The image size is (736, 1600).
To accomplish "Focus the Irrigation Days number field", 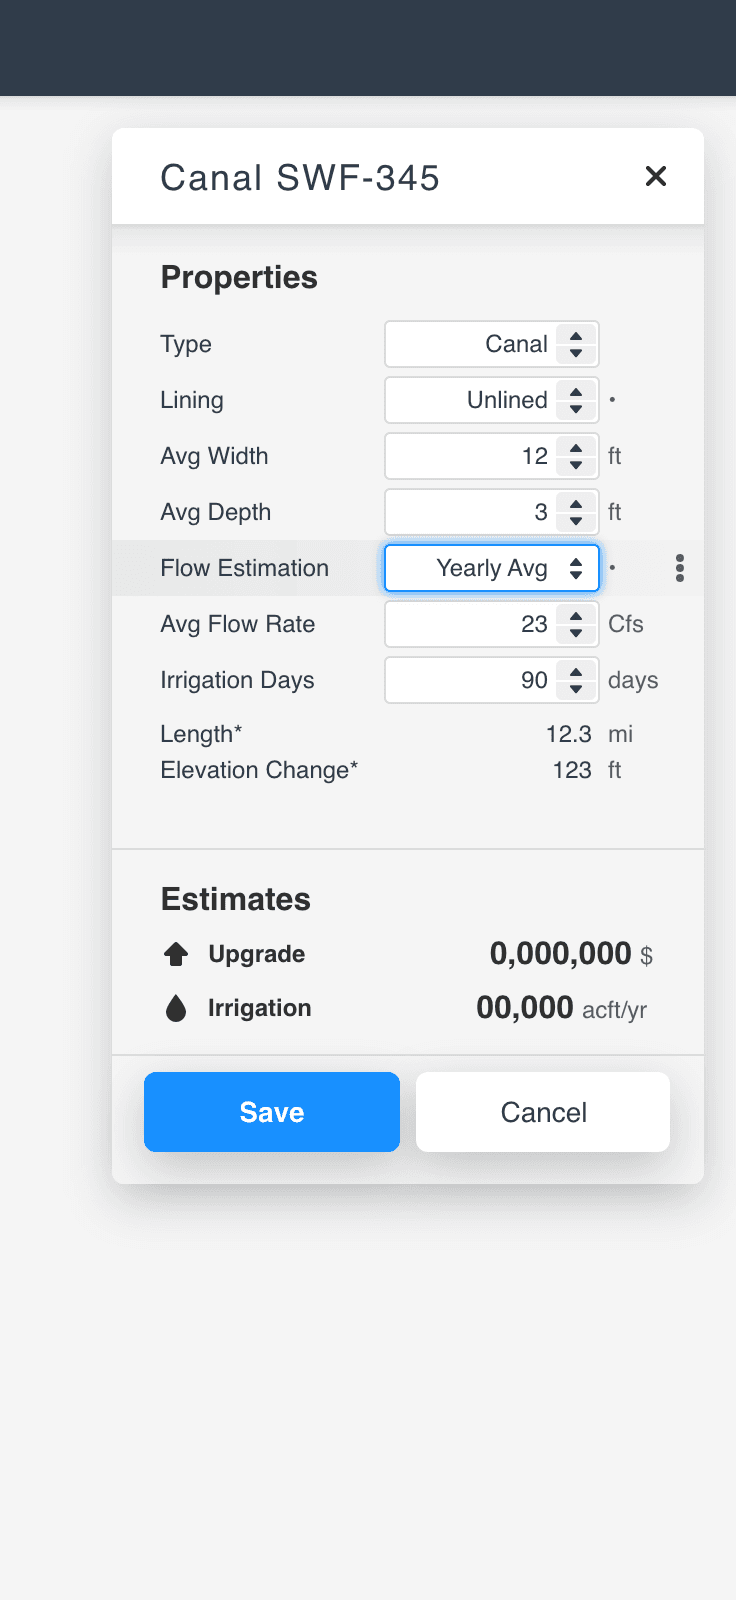I will tap(470, 680).
